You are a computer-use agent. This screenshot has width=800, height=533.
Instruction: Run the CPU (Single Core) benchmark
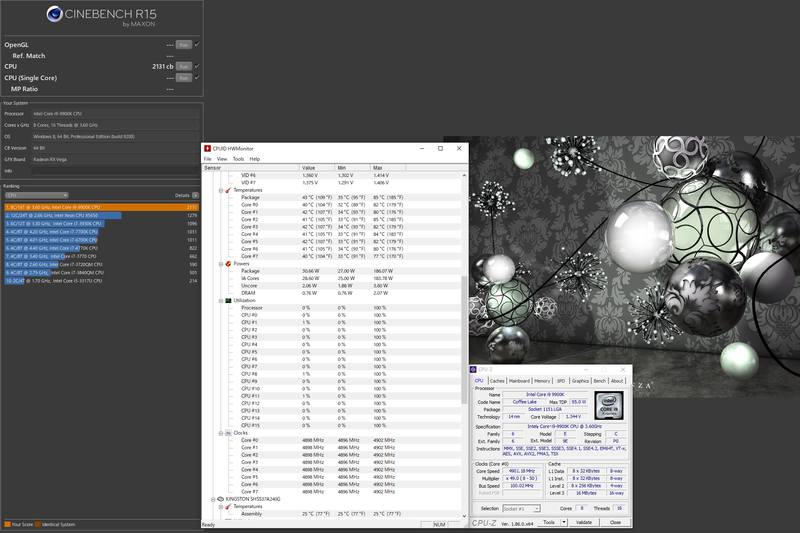pos(184,78)
